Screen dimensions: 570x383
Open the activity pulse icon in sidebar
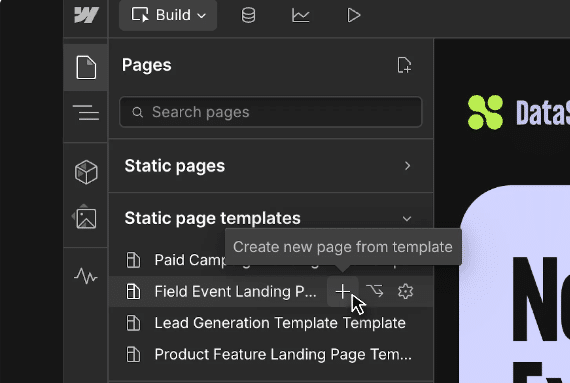86,275
